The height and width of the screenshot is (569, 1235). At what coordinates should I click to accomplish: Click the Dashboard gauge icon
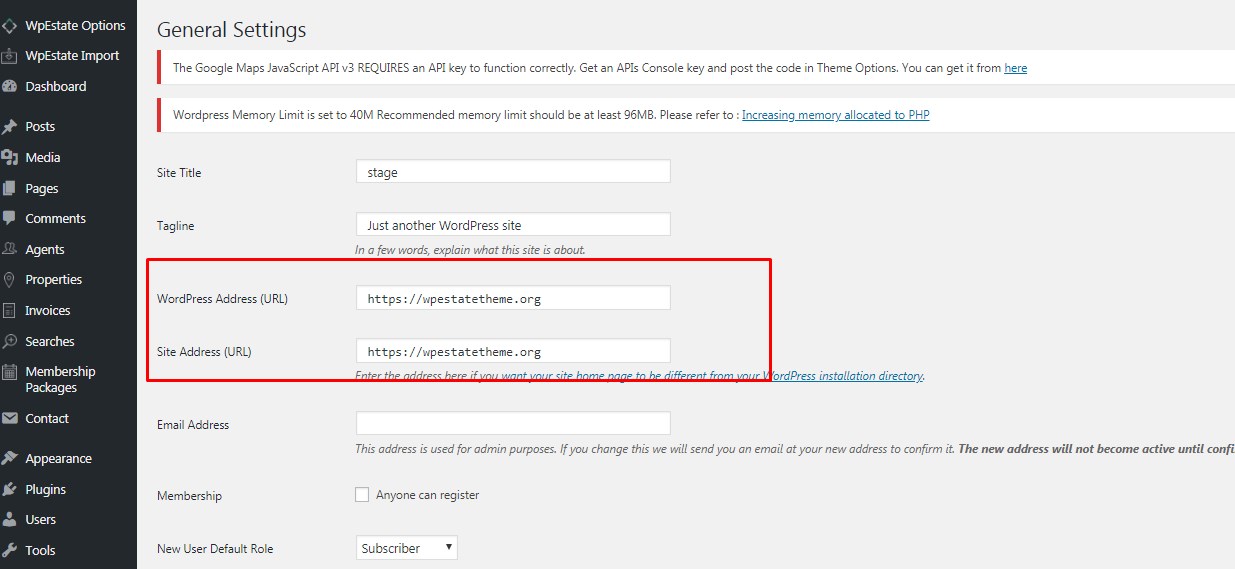coord(10,86)
